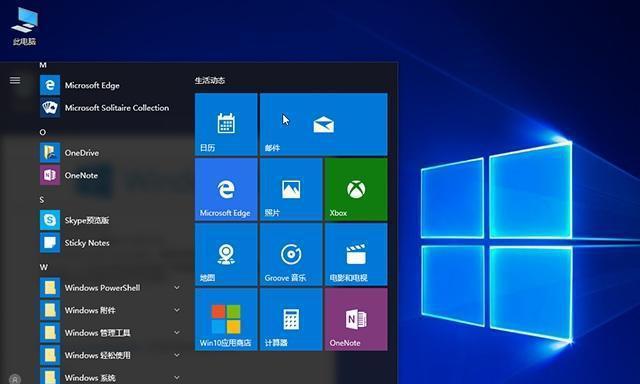Viewport: 640px width, 384px height.
Task: Click the Windows PowerShell folder icon
Action: pyautogui.click(x=50, y=288)
